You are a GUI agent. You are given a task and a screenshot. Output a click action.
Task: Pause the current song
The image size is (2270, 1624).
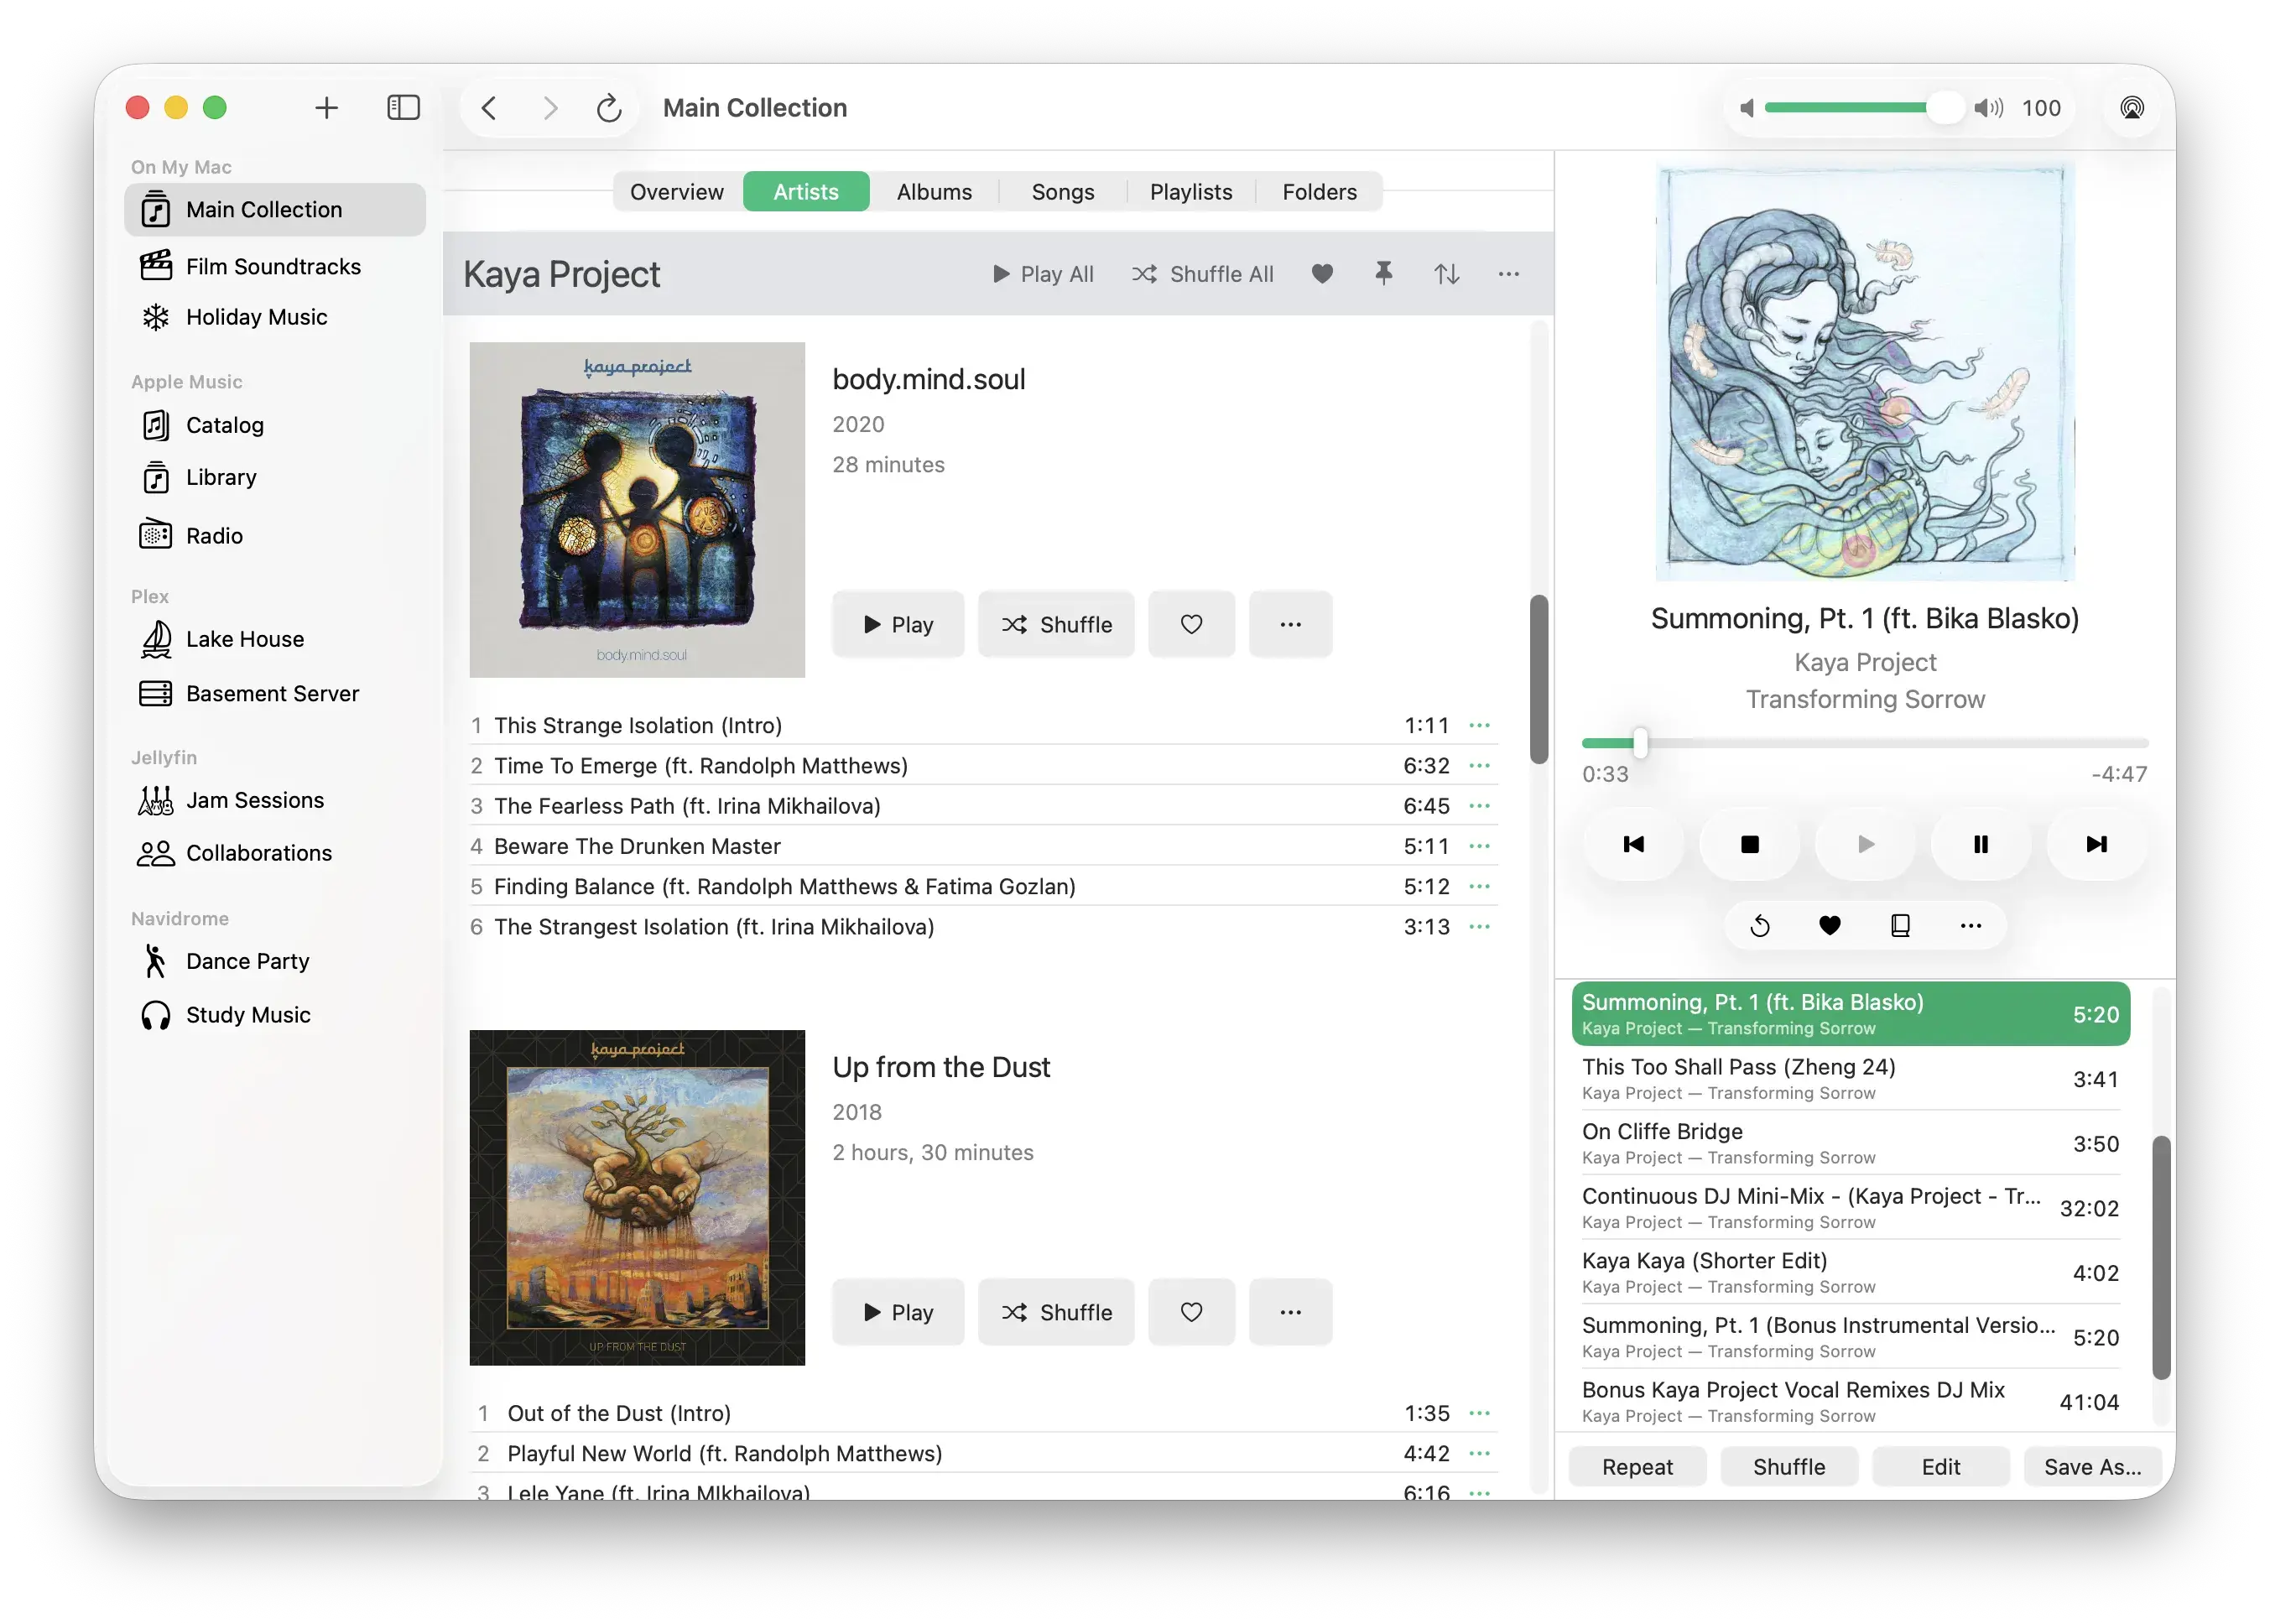(x=1980, y=844)
